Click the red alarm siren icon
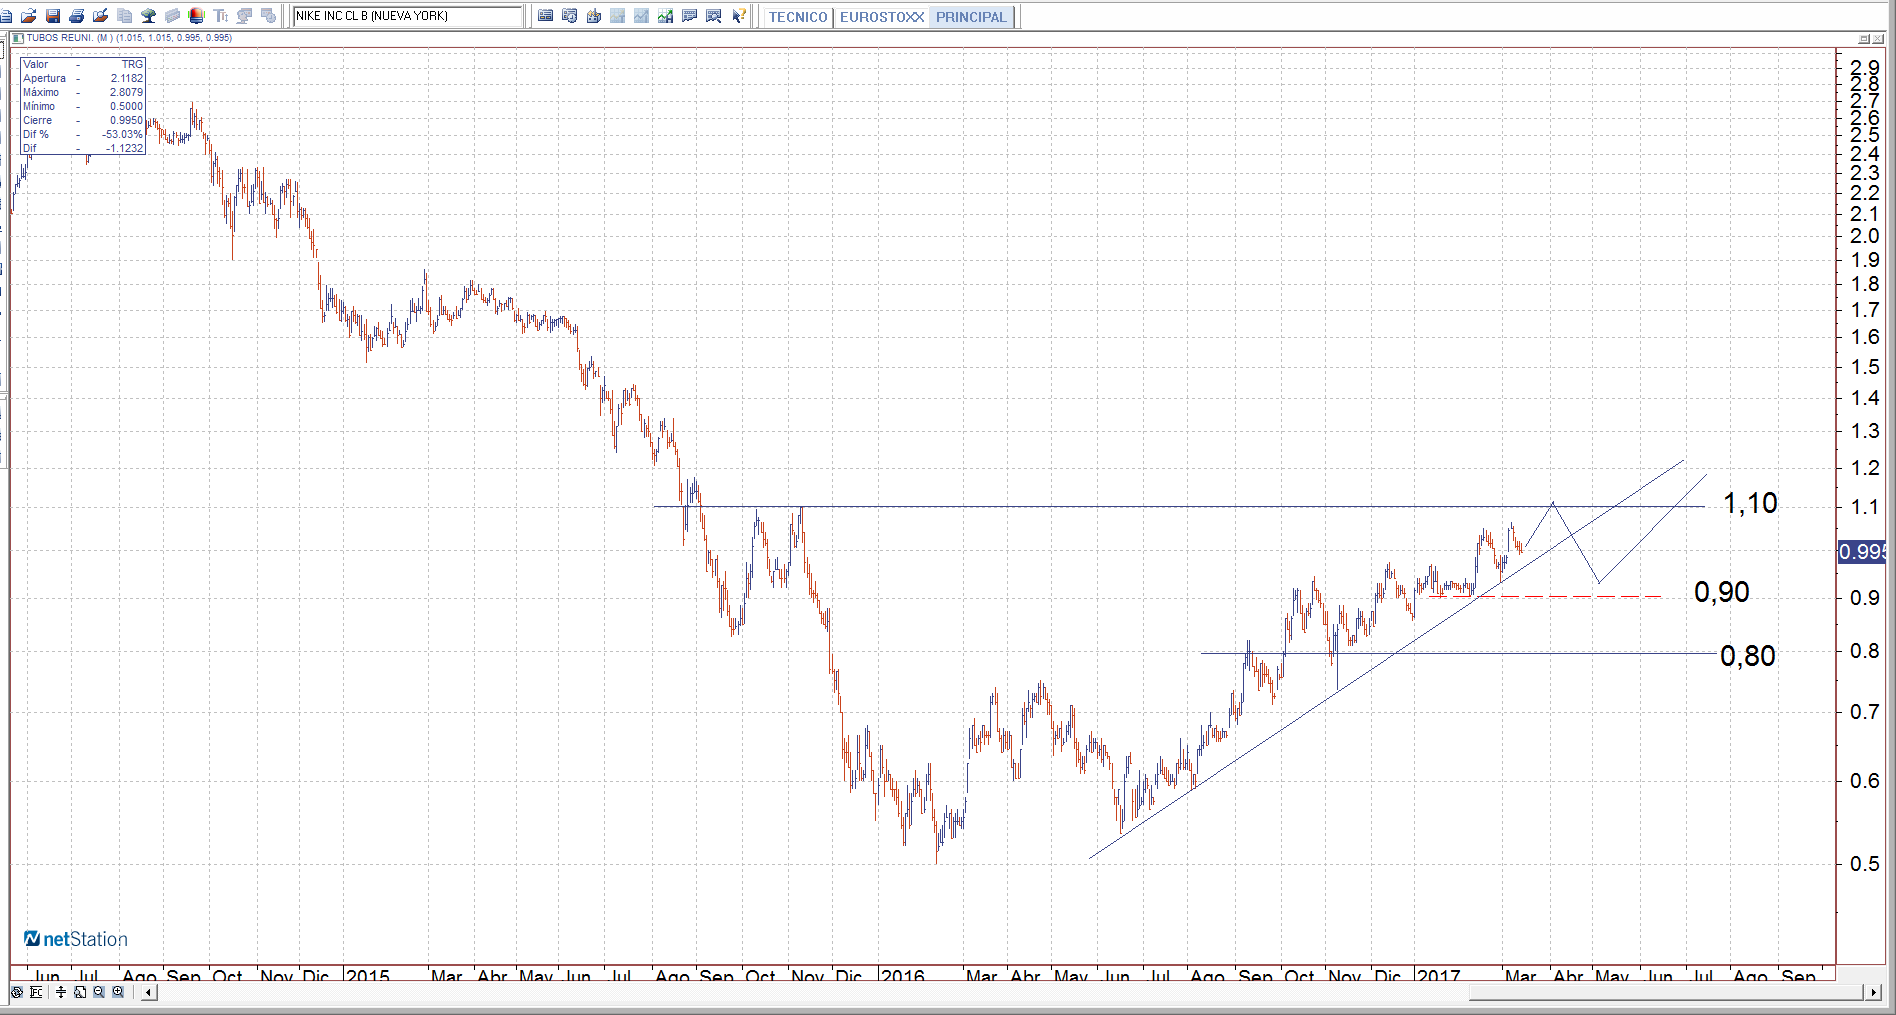The width and height of the screenshot is (1896, 1015). (x=196, y=16)
